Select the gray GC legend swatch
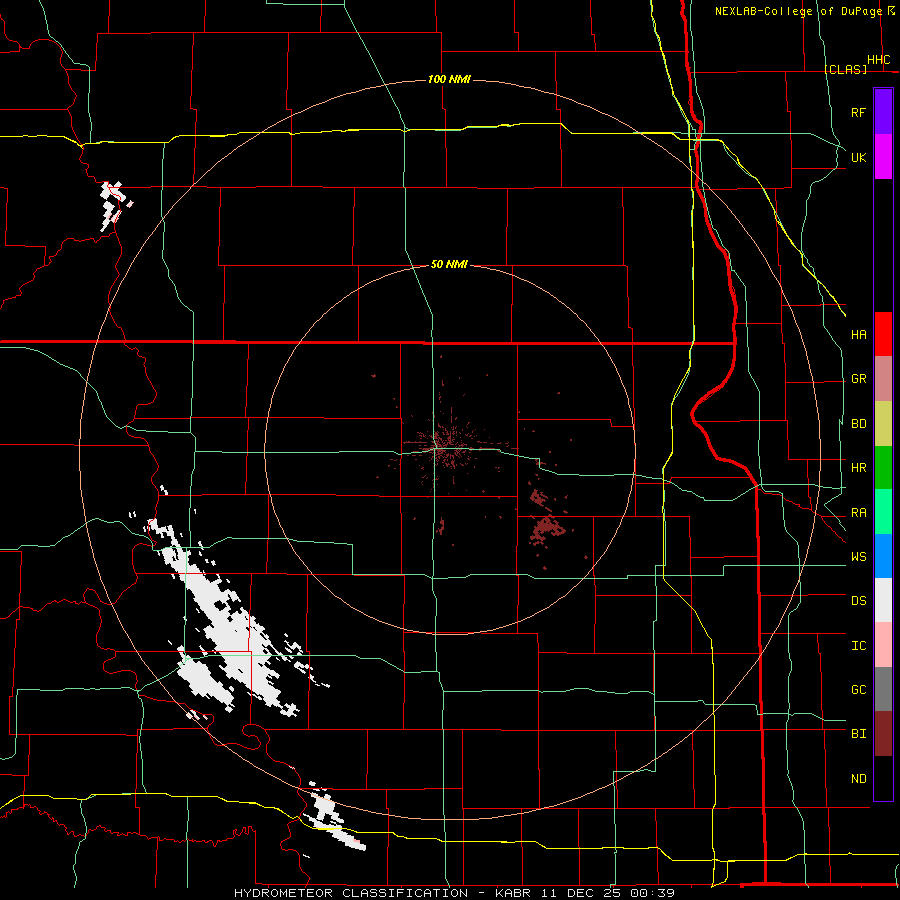This screenshot has height=900, width=900. point(883,689)
